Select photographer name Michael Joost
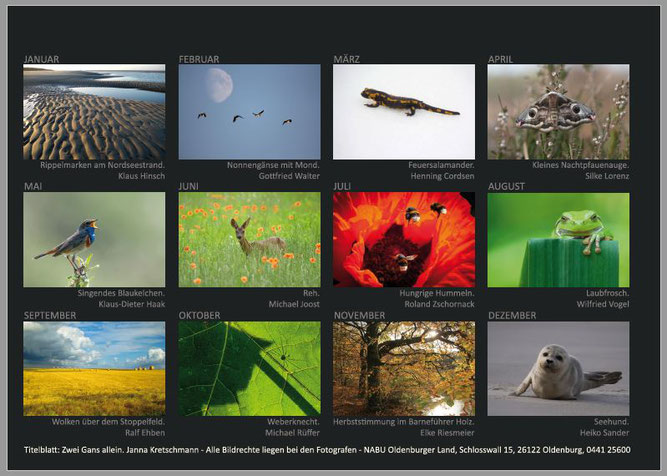This screenshot has height=476, width=667. pyautogui.click(x=294, y=304)
